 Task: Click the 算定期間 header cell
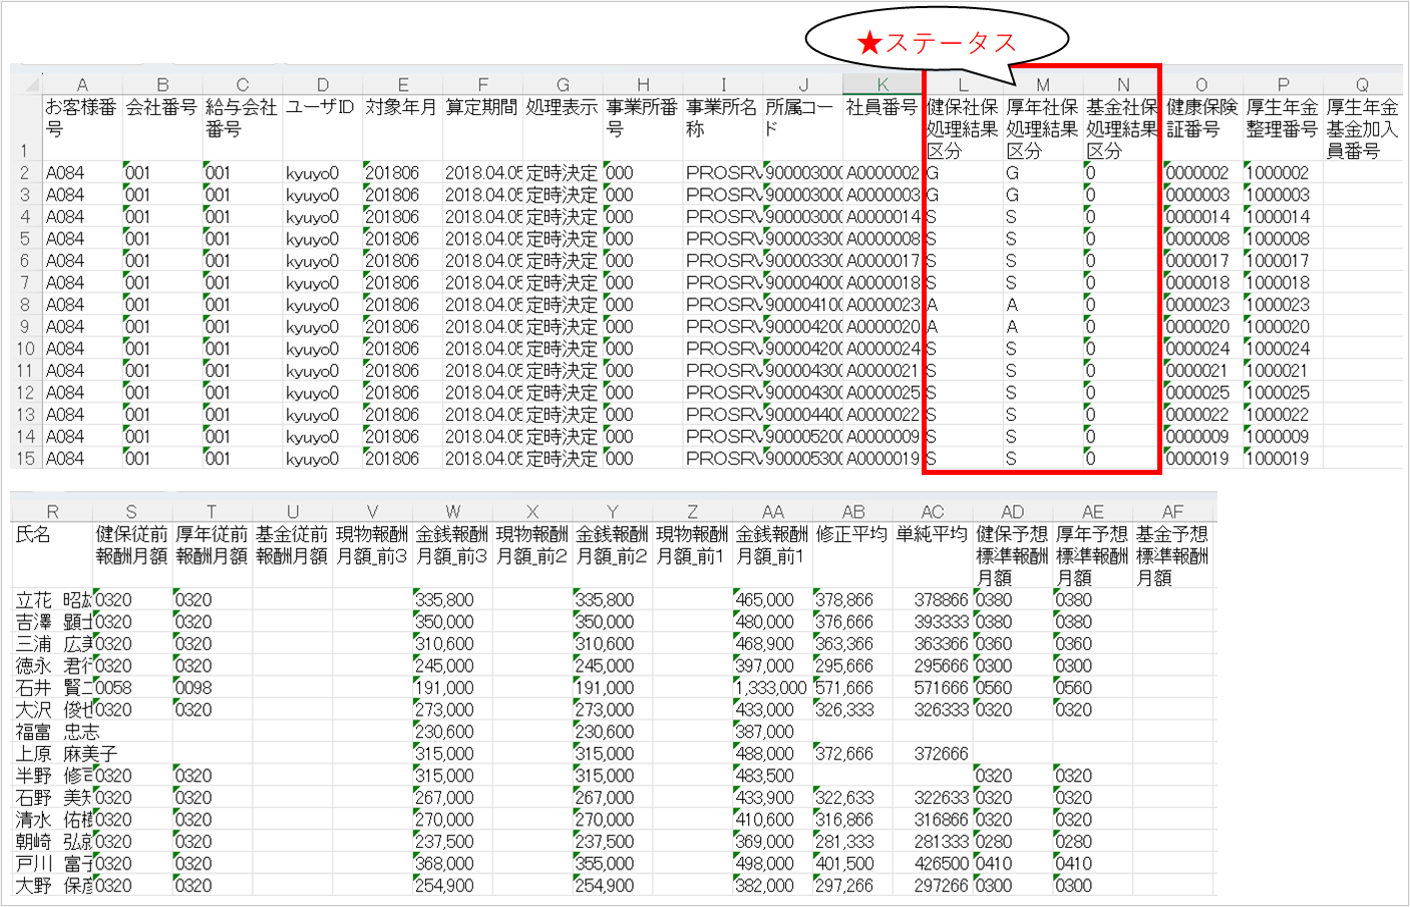pos(482,129)
